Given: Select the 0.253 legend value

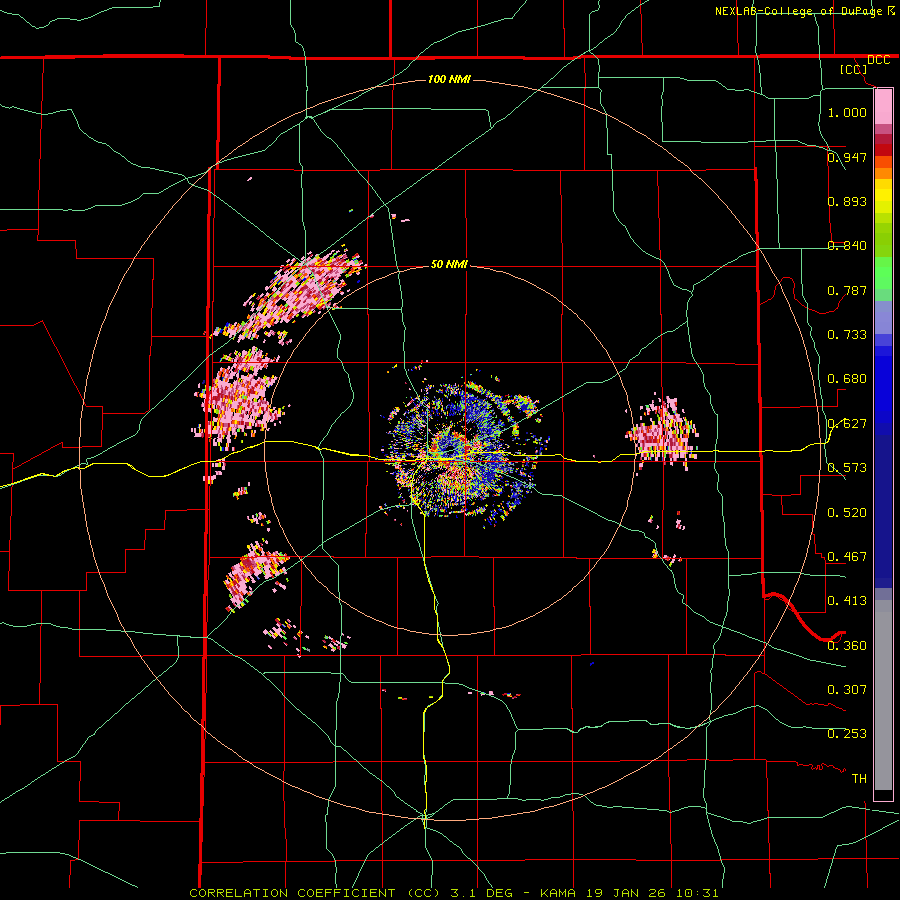Looking at the screenshot, I should click(x=847, y=734).
